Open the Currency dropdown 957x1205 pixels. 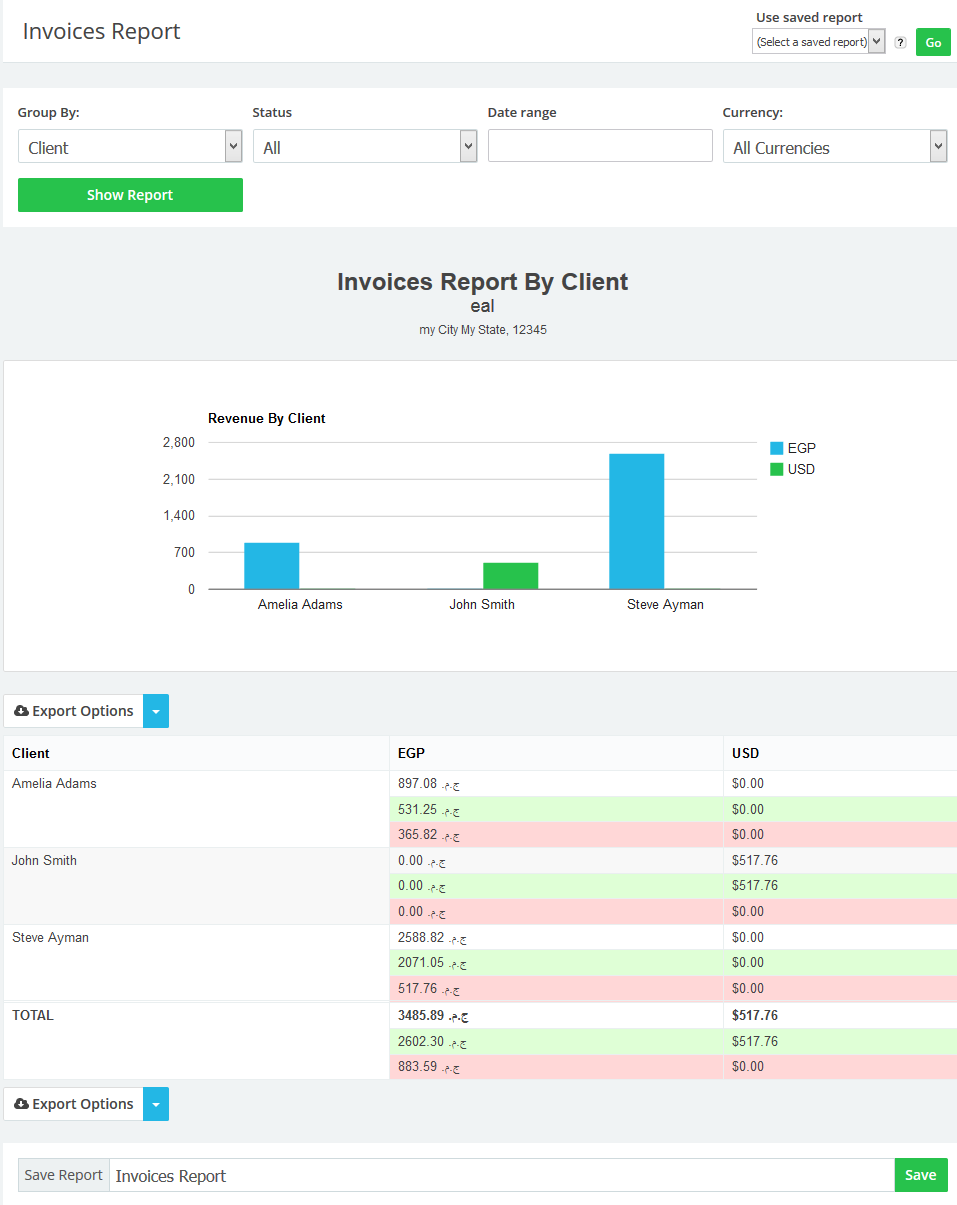[x=835, y=147]
